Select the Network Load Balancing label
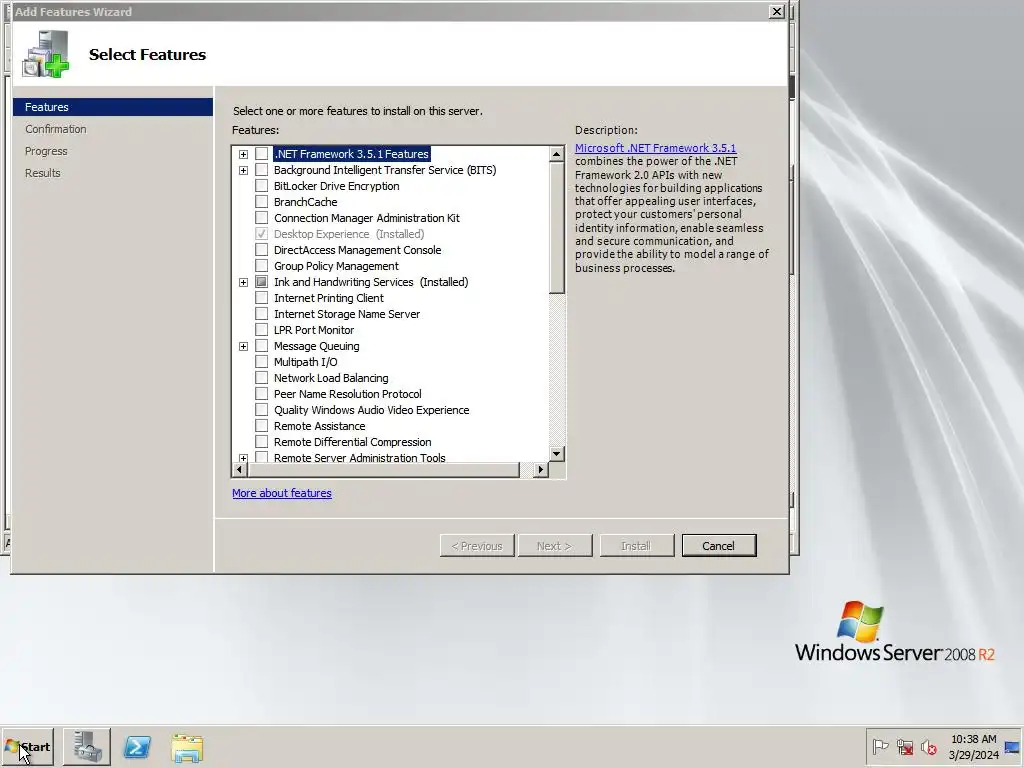Viewport: 1024px width, 768px height. pyautogui.click(x=331, y=378)
